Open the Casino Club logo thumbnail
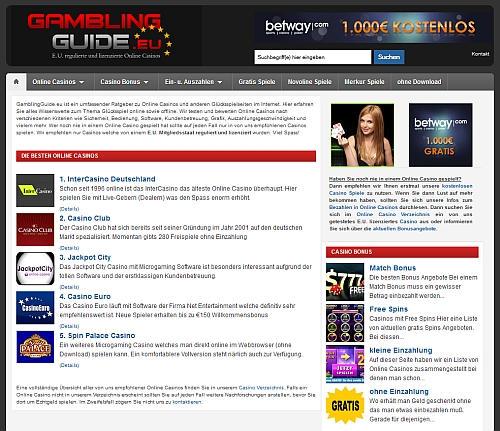 click(35, 230)
